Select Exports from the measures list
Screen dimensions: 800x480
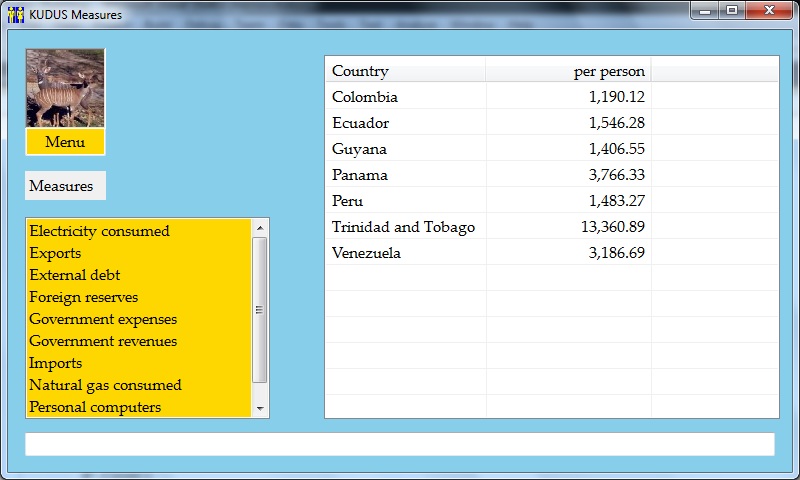point(56,253)
